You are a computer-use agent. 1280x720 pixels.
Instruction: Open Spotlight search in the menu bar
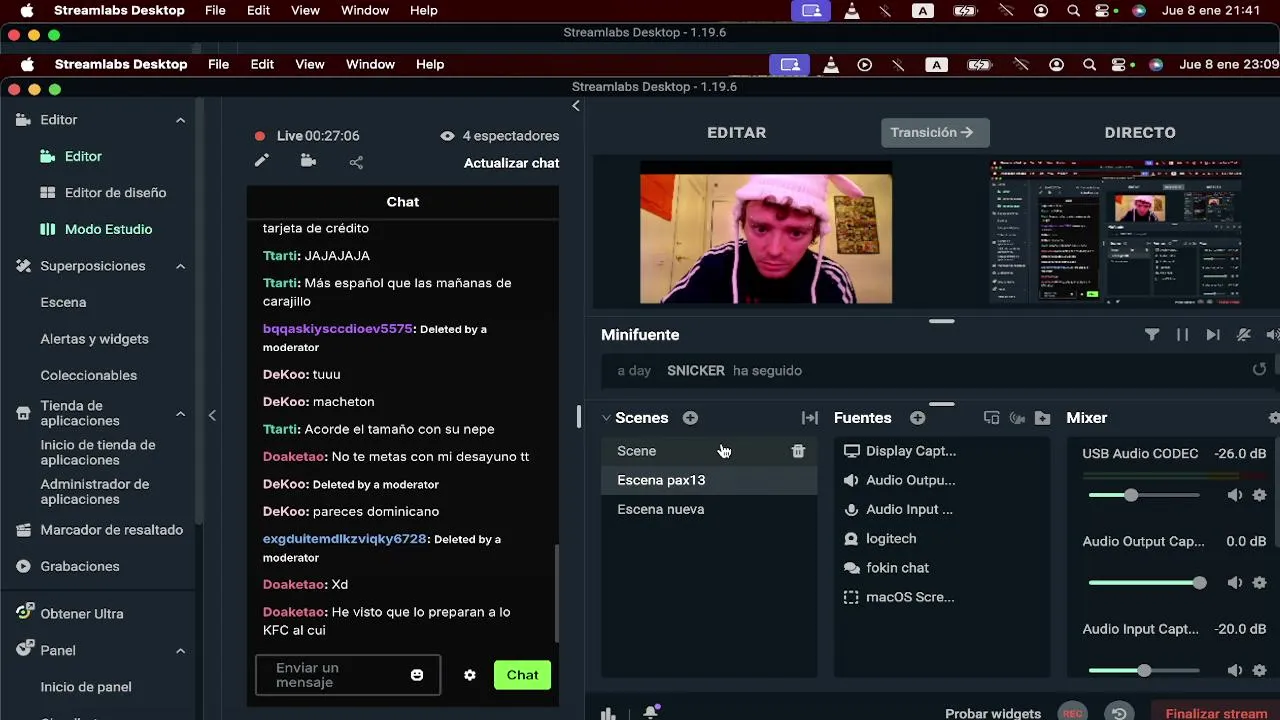tap(1089, 64)
